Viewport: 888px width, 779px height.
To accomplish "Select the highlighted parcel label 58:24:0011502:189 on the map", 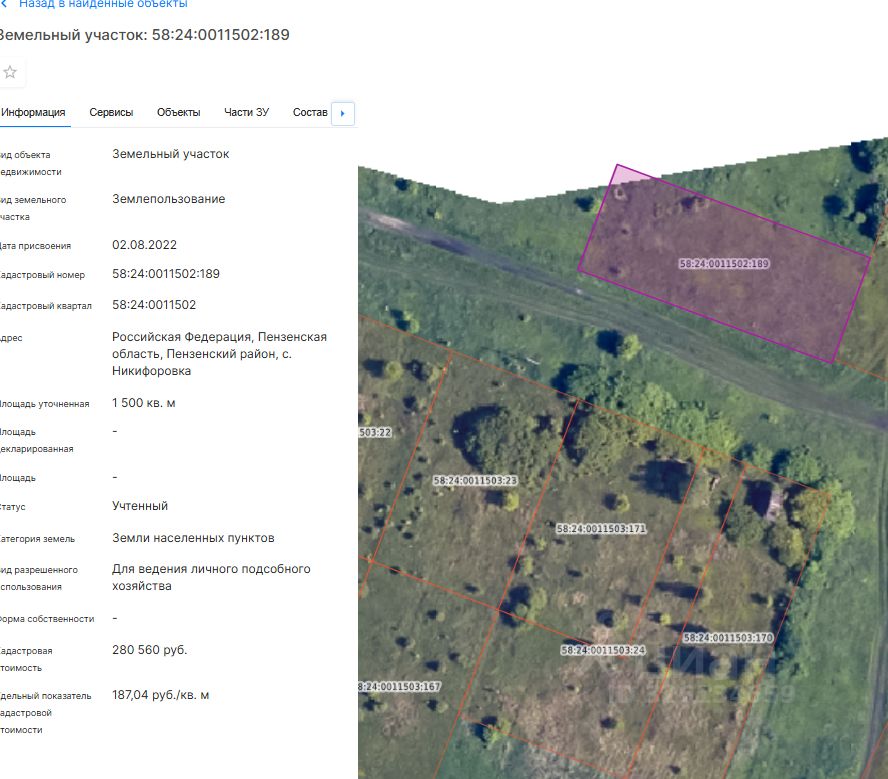I will click(x=724, y=264).
